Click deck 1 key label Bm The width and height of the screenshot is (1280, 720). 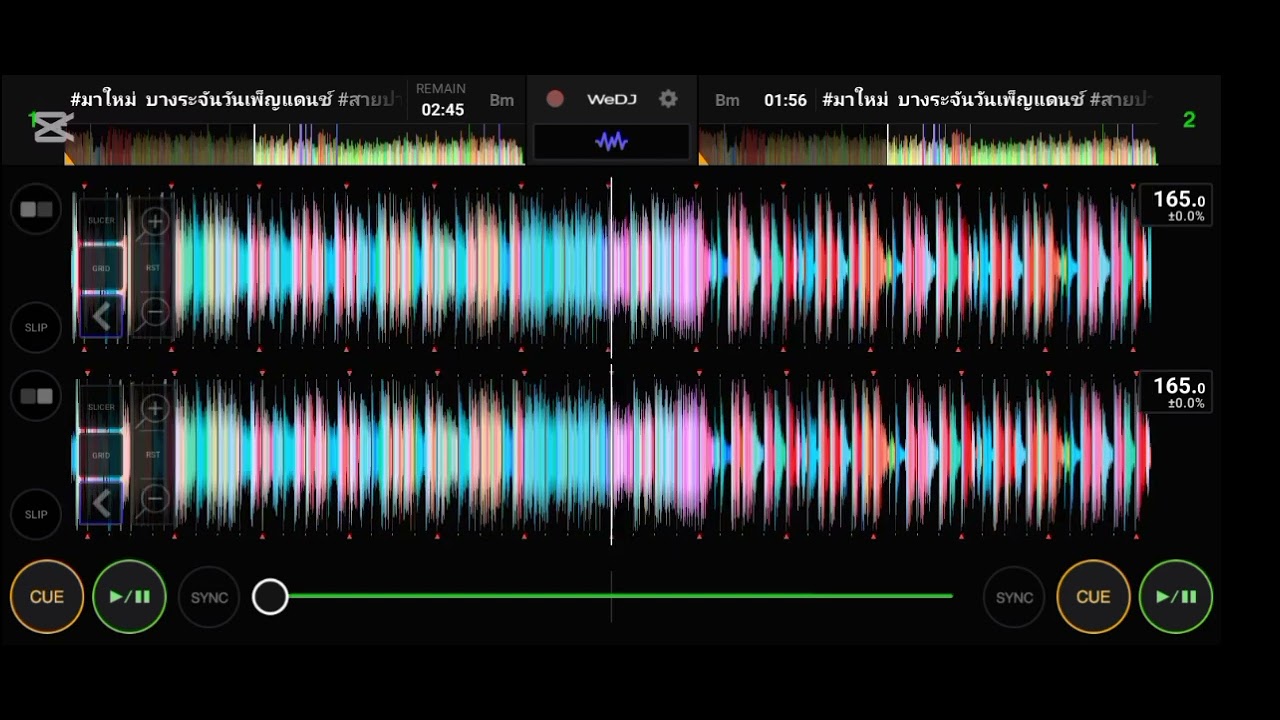(x=501, y=100)
